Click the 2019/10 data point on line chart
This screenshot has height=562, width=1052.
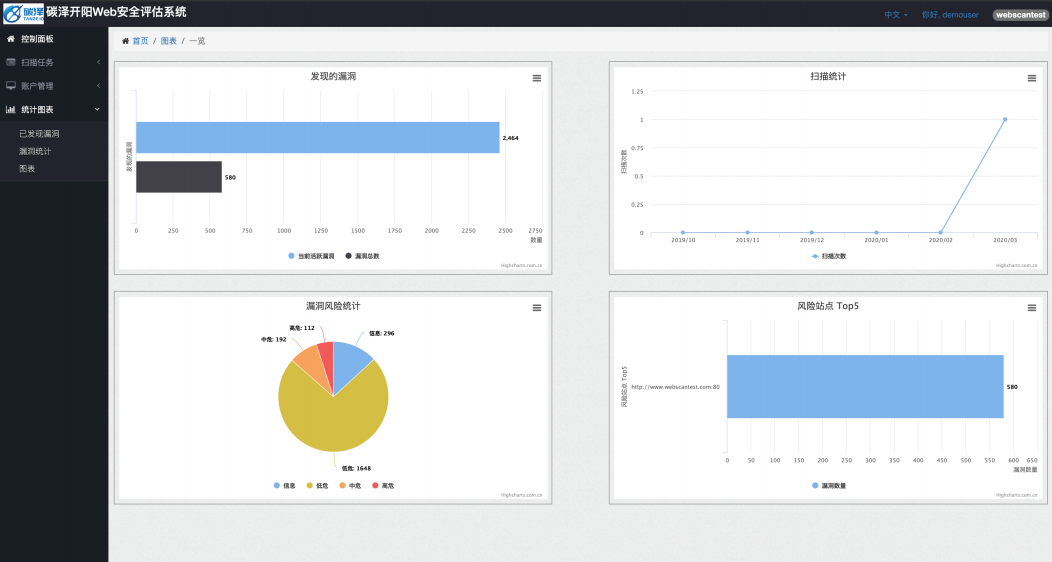point(683,233)
